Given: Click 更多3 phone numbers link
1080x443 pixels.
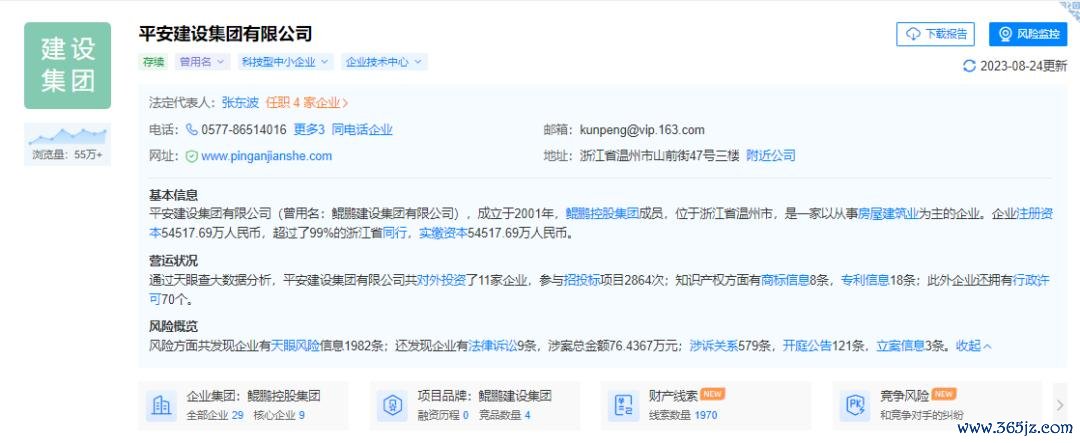Looking at the screenshot, I should 309,130.
